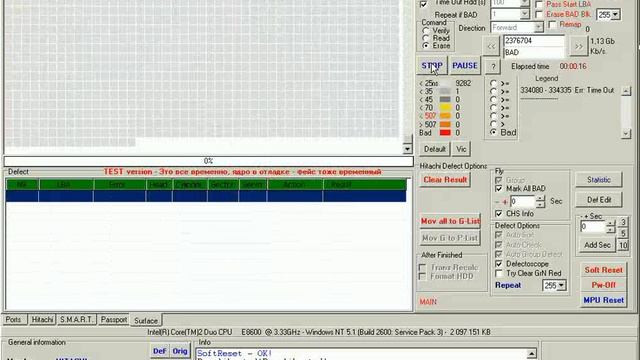Click the Orig button
The height and width of the screenshot is (360, 640).
[180, 351]
